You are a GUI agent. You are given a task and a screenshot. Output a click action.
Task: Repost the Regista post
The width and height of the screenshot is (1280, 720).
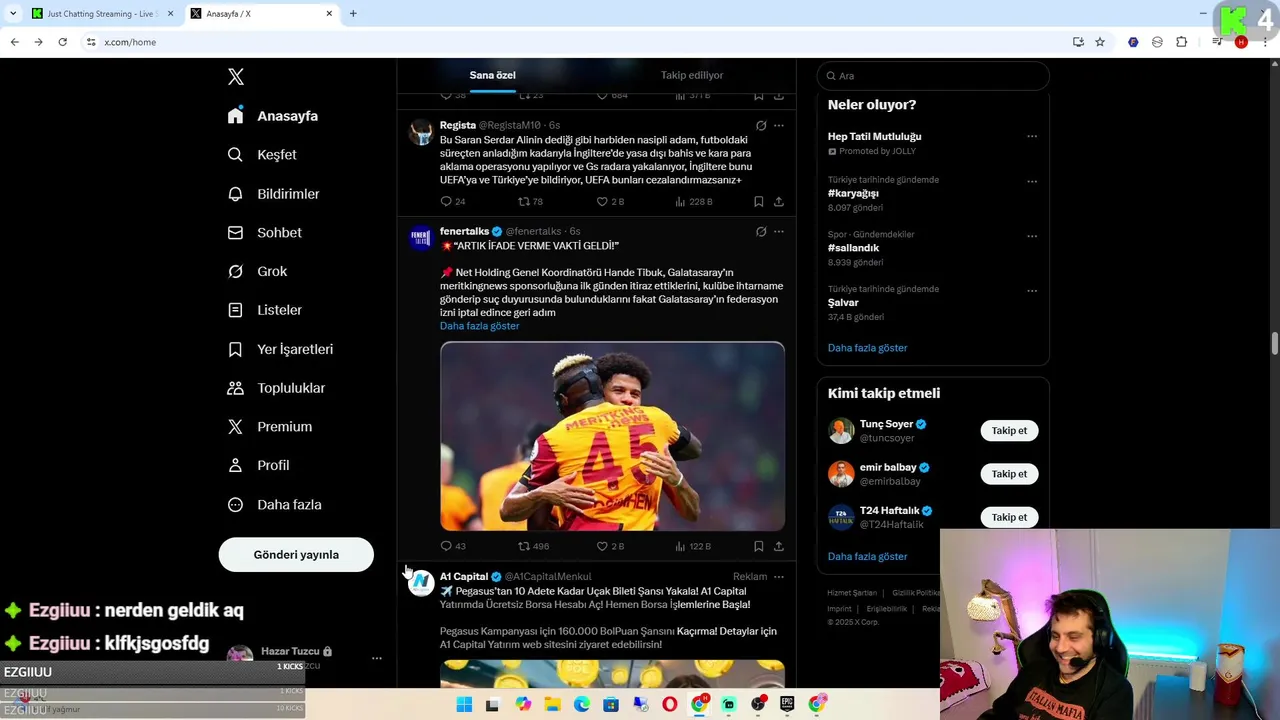tap(530, 201)
